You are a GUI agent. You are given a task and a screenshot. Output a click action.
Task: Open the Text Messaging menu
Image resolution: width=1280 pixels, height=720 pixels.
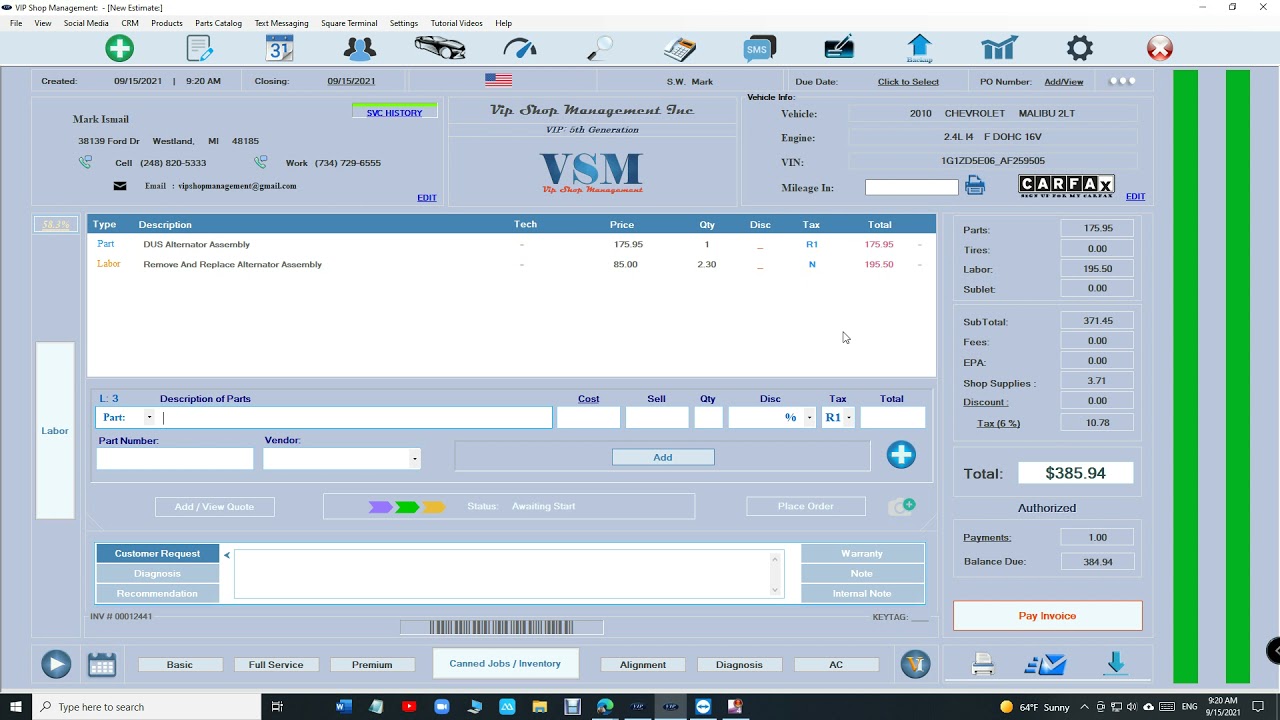281,23
